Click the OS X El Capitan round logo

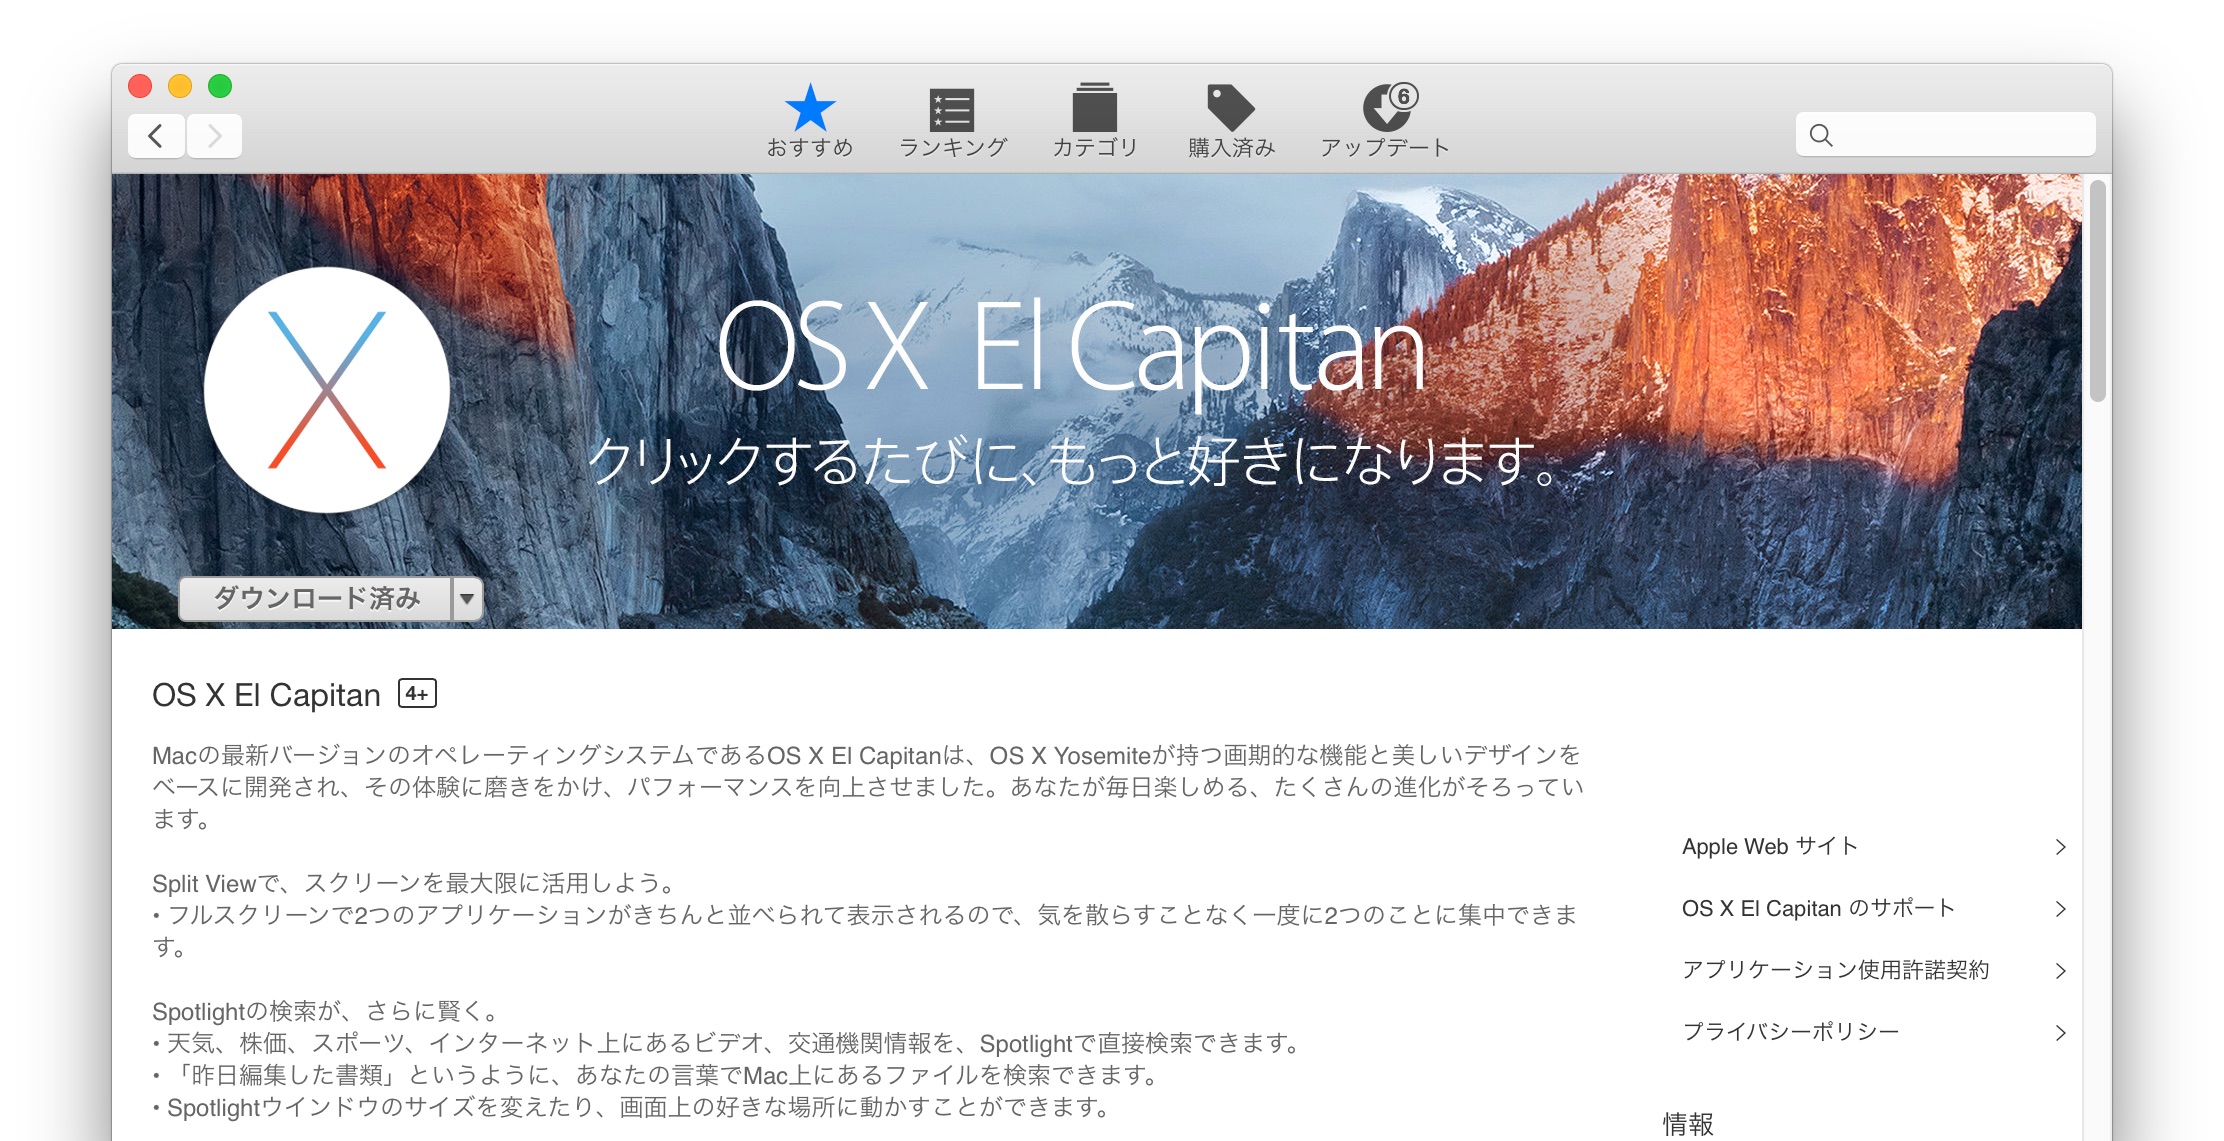point(327,389)
